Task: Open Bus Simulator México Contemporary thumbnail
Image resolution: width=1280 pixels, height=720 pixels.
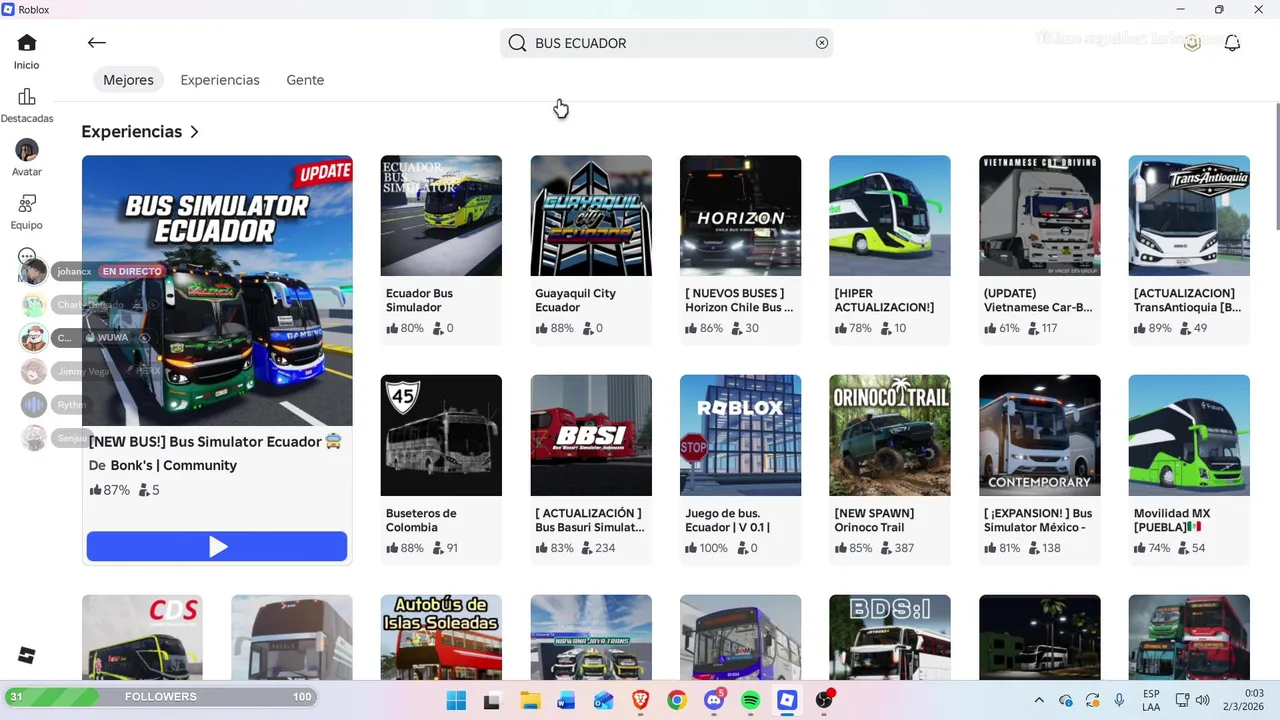Action: click(x=1040, y=435)
